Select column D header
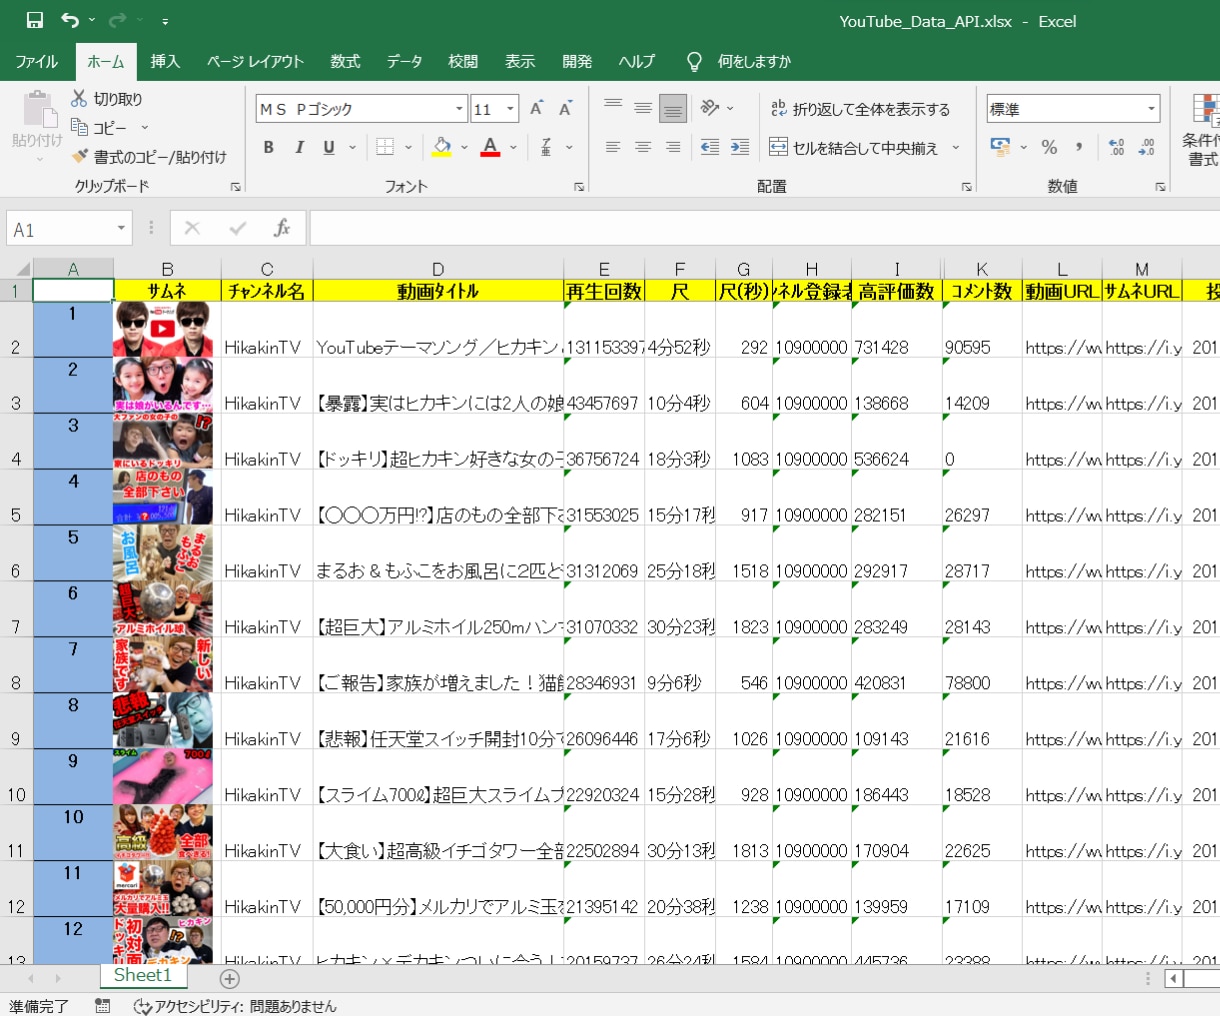Viewport: 1220px width, 1016px height. tap(438, 268)
